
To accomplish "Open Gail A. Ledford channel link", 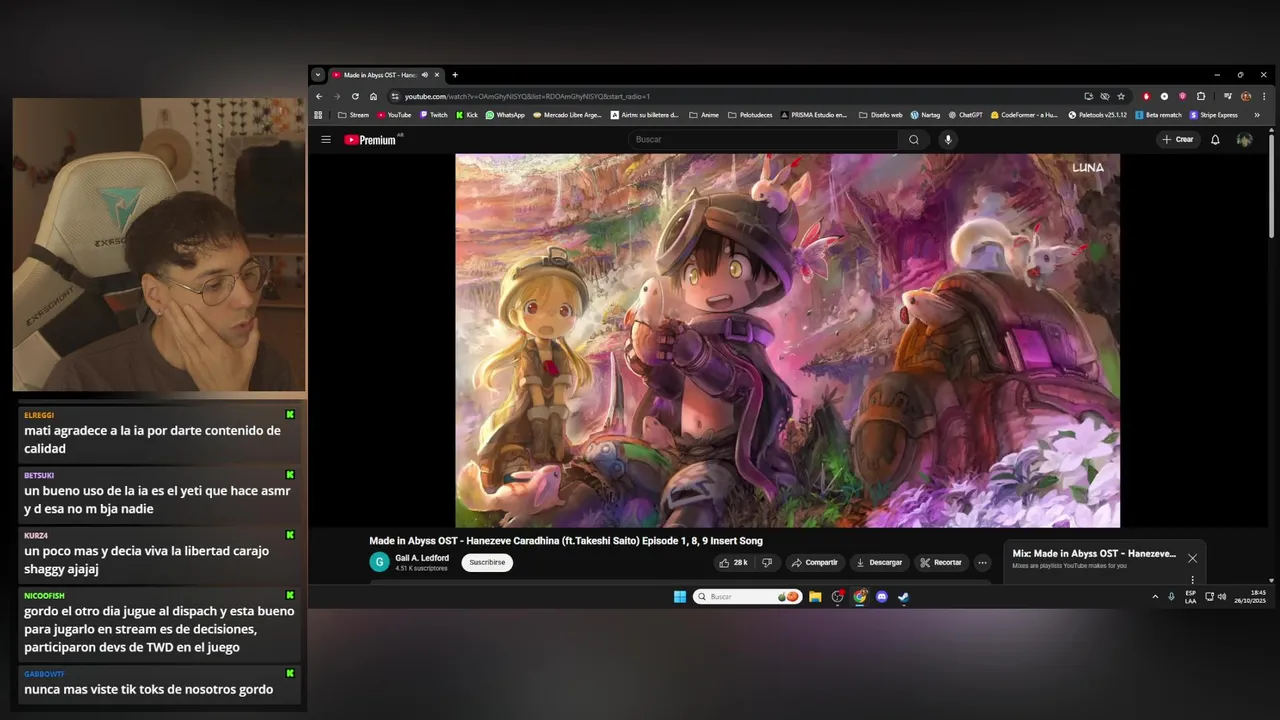I will point(422,558).
